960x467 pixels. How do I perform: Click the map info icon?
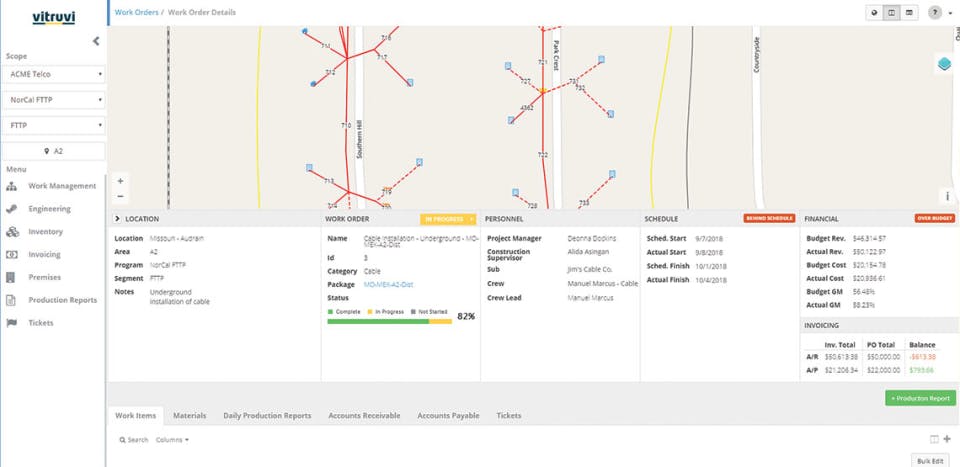click(x=947, y=196)
